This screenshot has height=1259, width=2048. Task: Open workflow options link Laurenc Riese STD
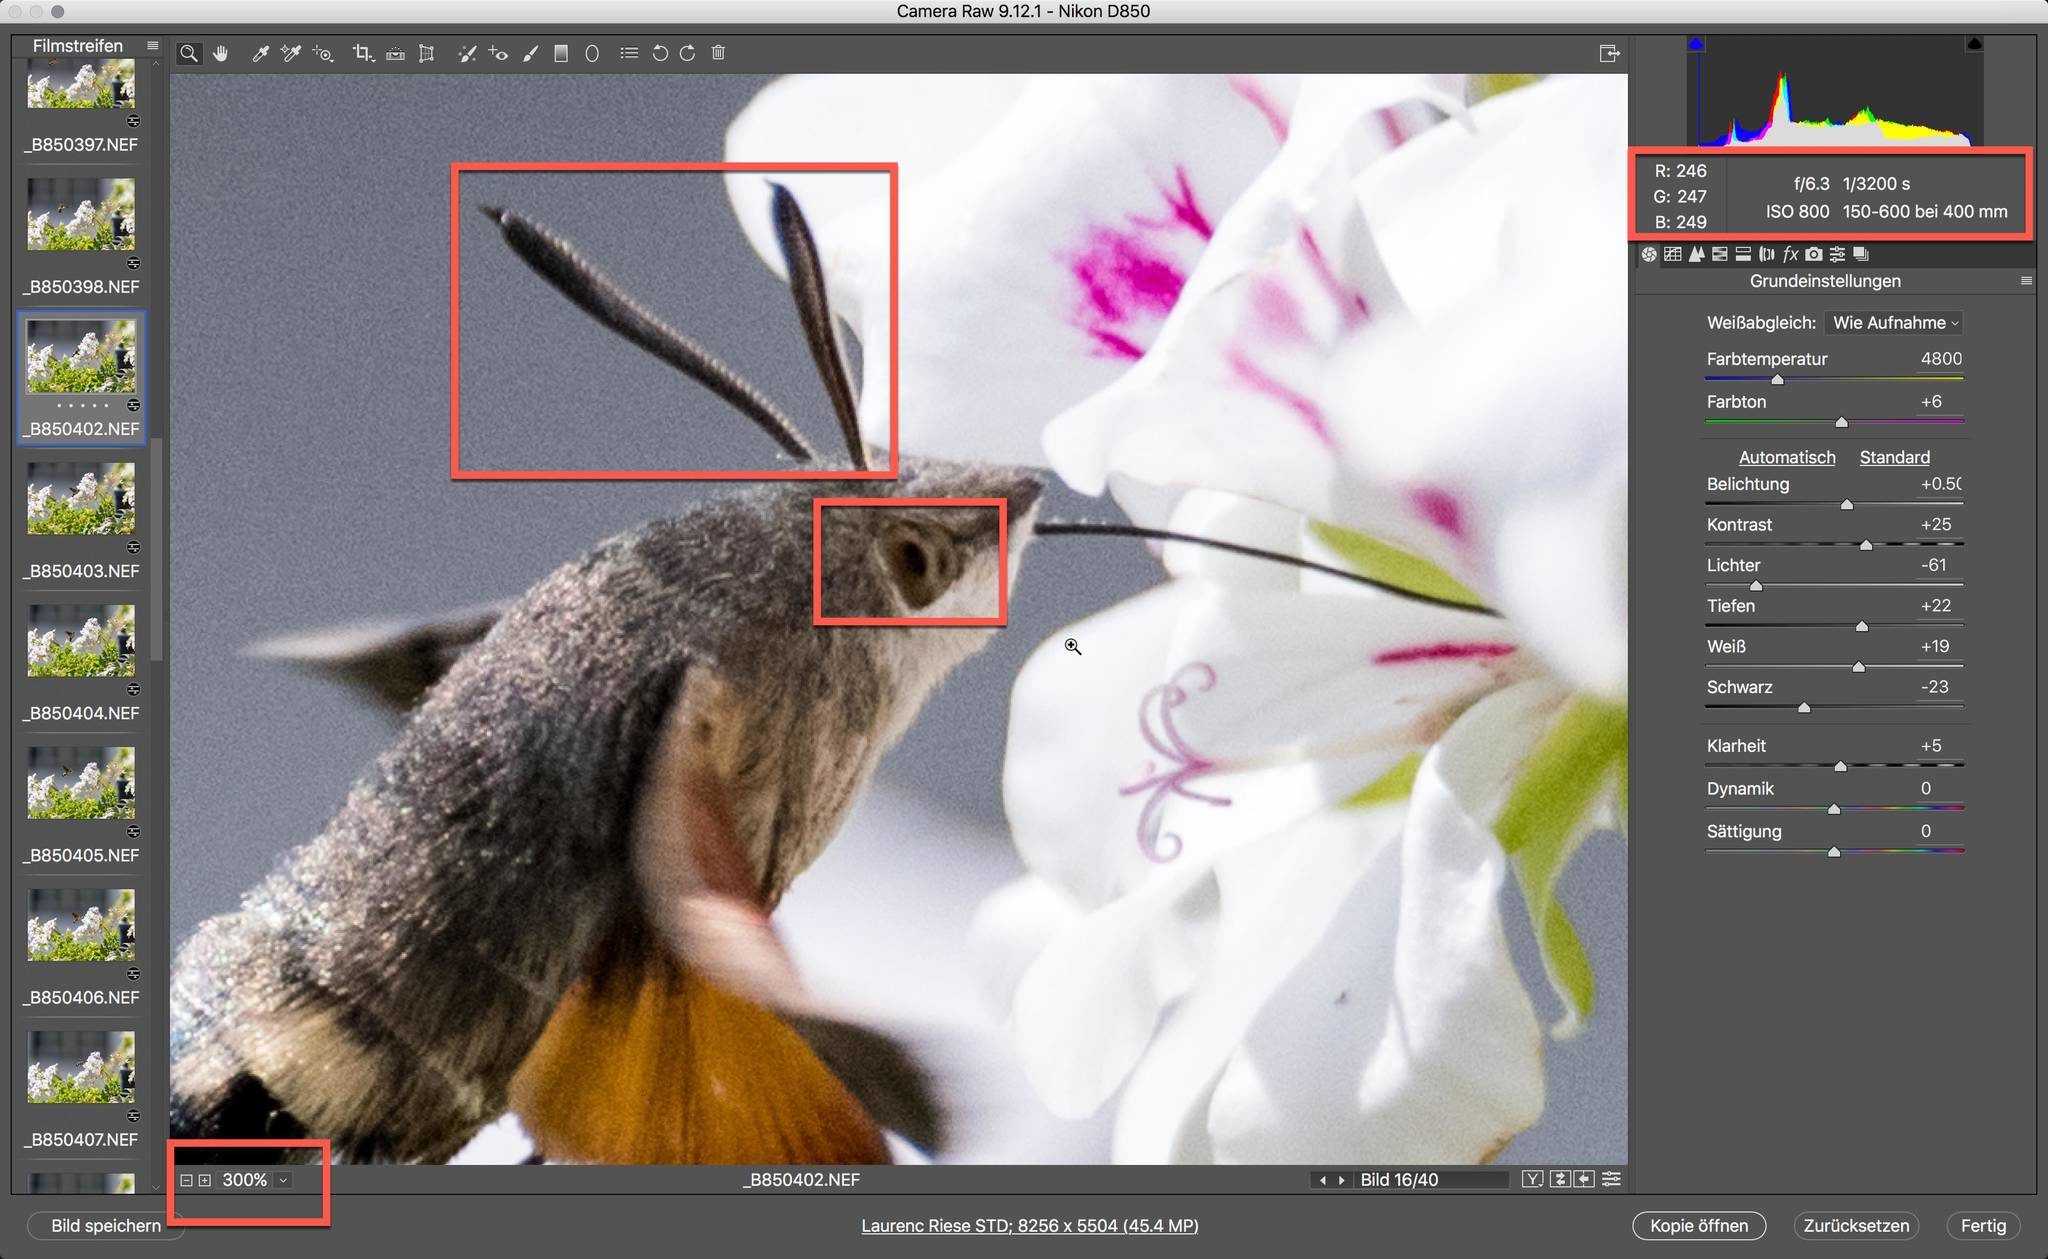1030,1226
